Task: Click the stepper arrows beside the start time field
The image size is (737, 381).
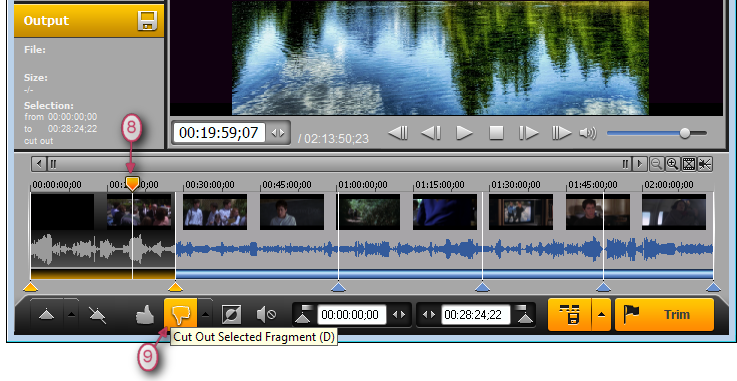Action: [399, 315]
